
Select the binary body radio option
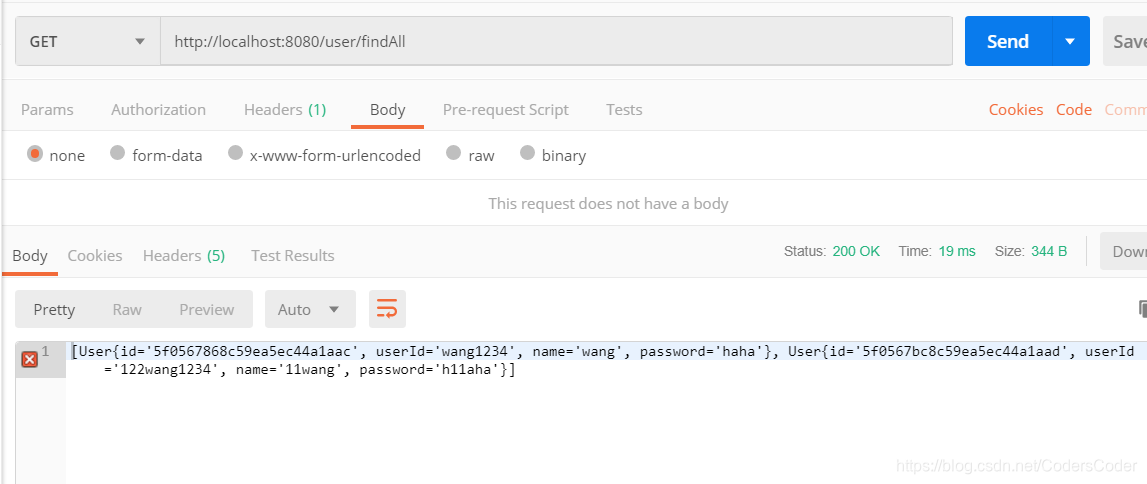[528, 154]
